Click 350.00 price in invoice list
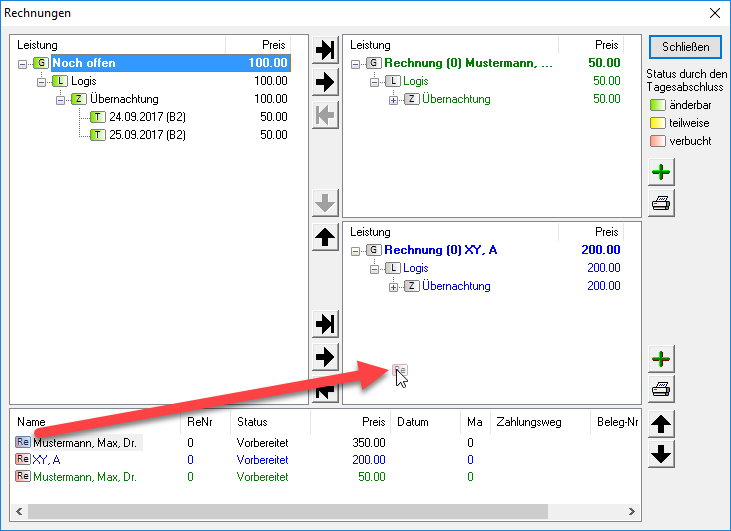 (369, 442)
